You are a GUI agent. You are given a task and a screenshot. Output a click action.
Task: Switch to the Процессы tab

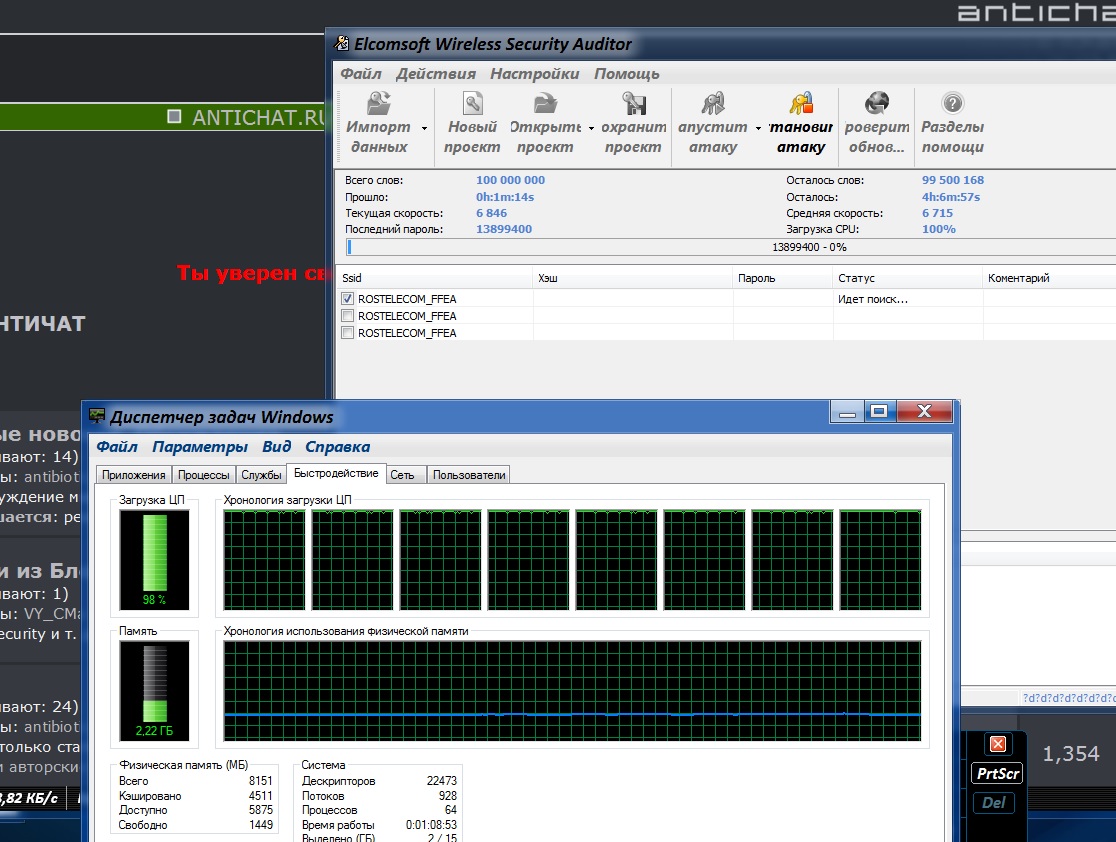coord(204,475)
